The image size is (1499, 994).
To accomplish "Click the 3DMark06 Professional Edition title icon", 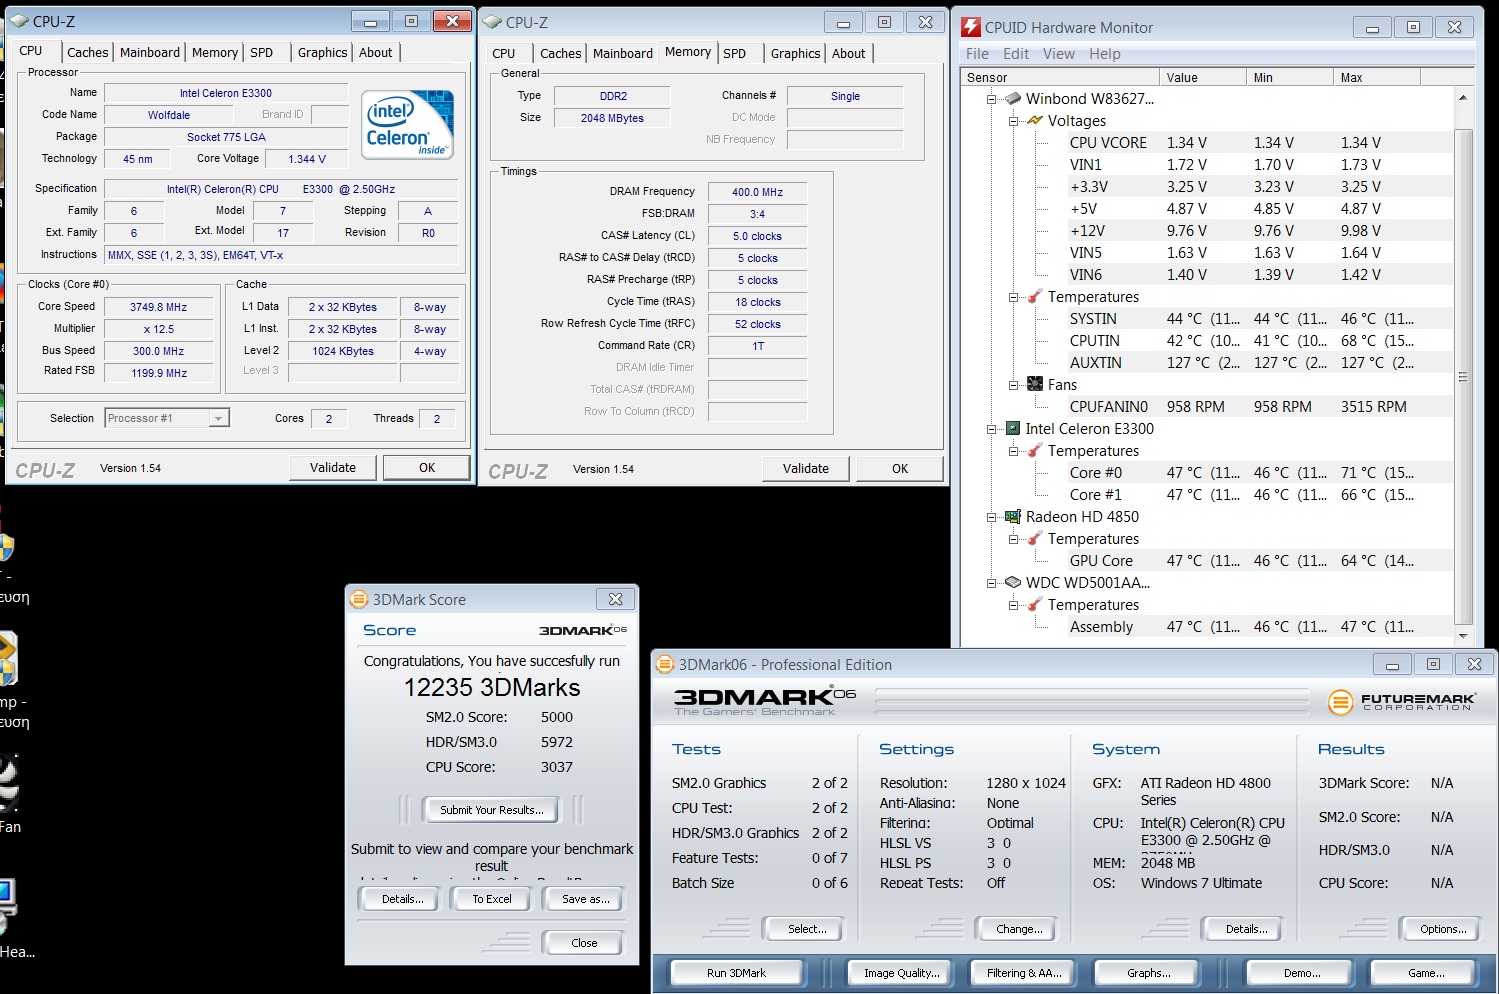I will click(x=665, y=664).
